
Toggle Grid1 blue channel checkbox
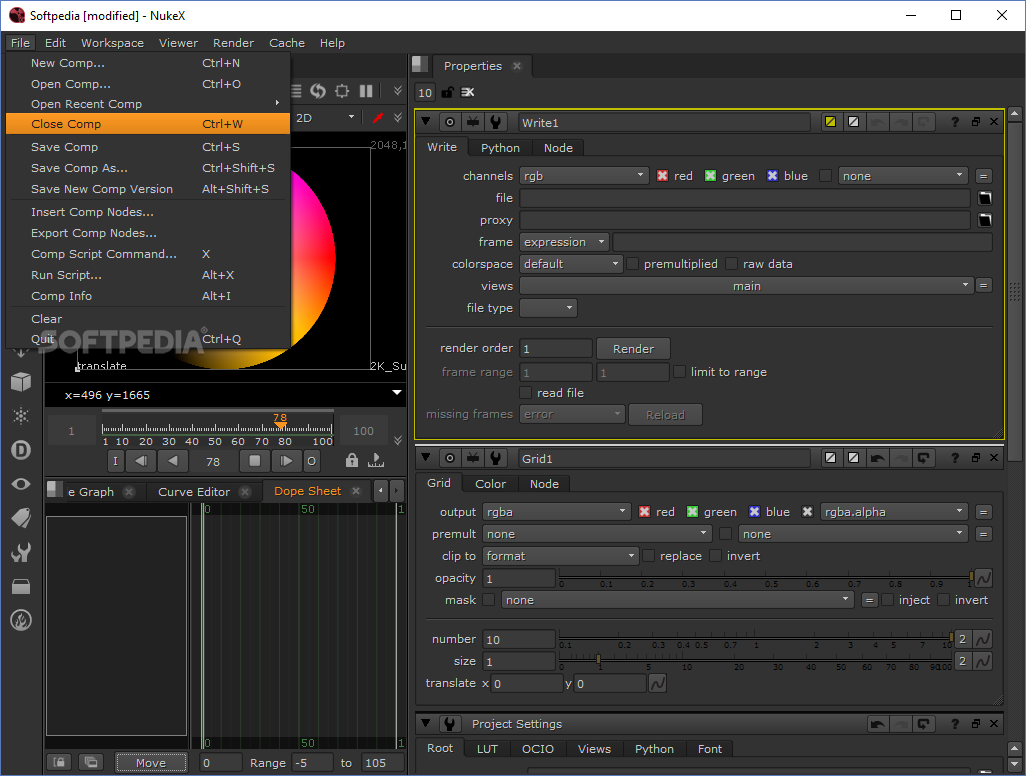click(754, 512)
